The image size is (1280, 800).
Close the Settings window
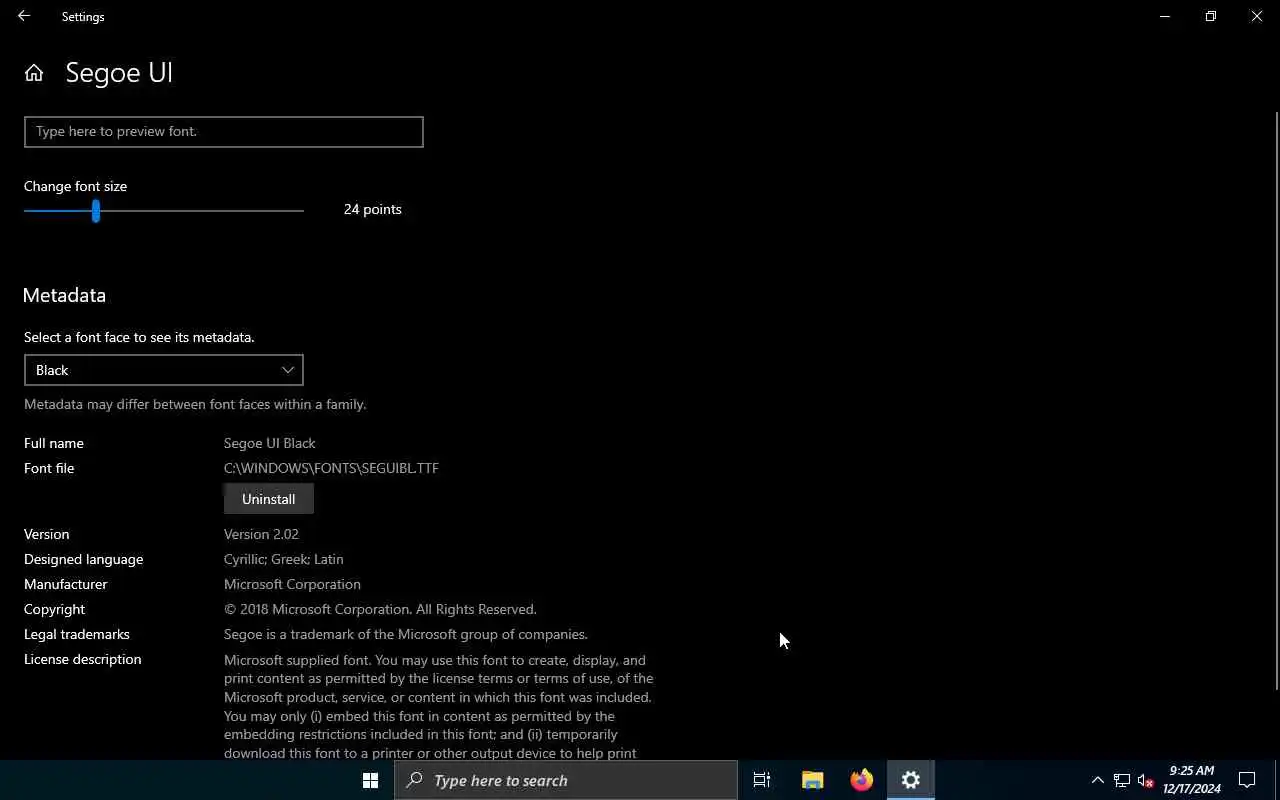tap(1257, 16)
